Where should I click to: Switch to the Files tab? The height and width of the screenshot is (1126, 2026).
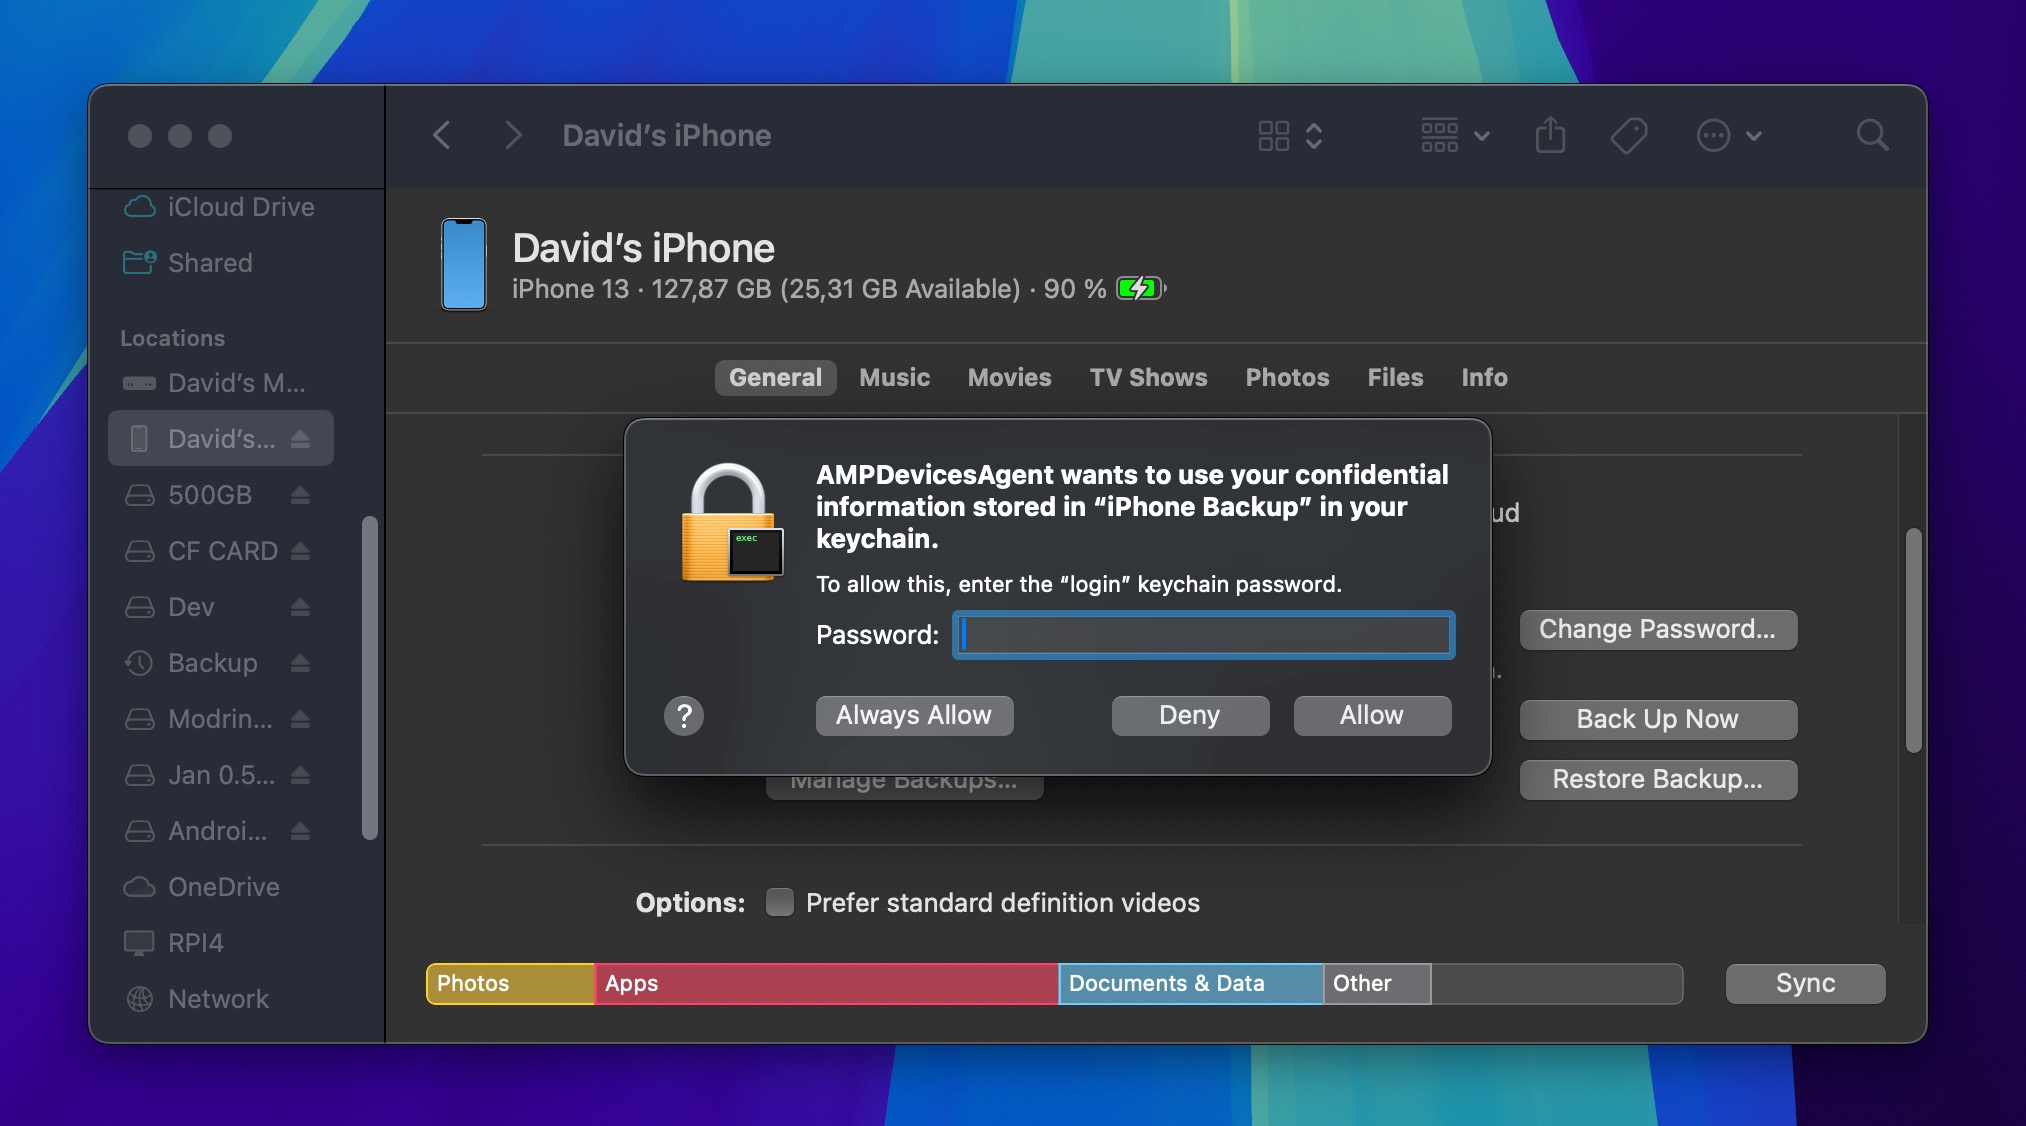pos(1395,377)
